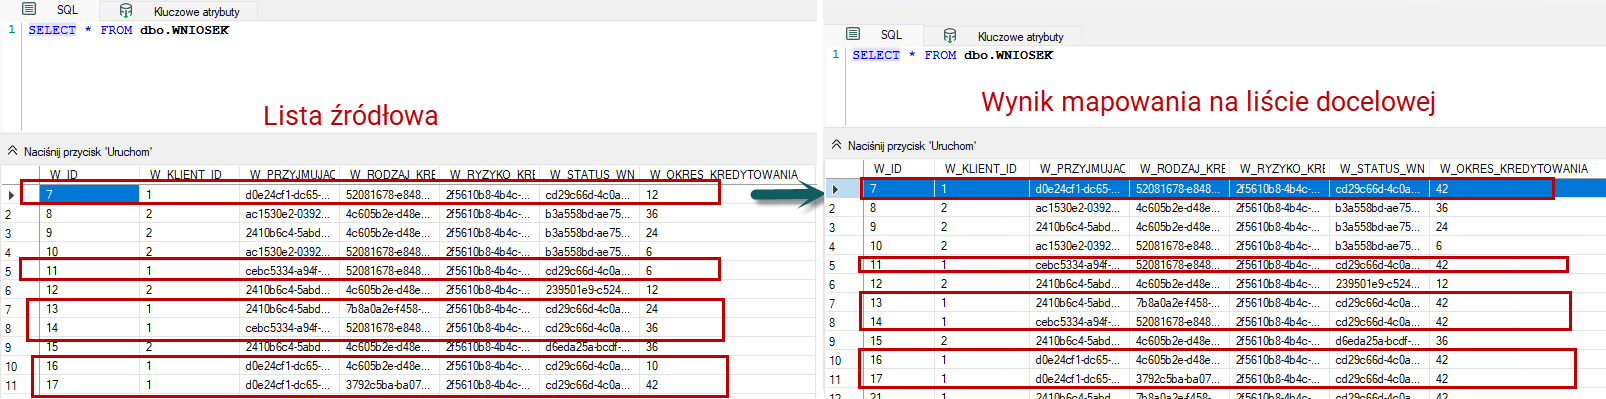Select the highlighted W_ID cell 7 in the source list table
Screen dimensions: 1606x399
pyautogui.click(x=89, y=195)
